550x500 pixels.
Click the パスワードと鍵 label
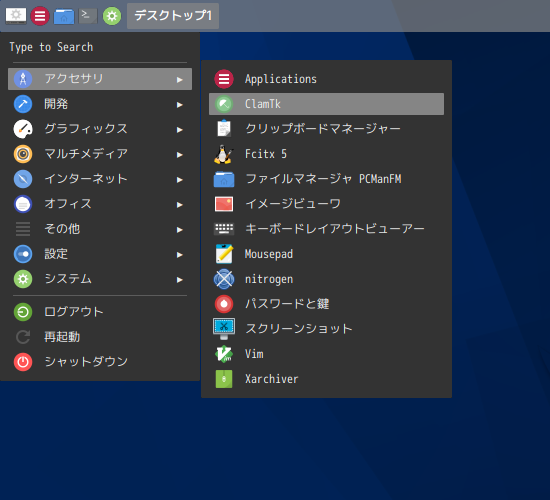tap(287, 304)
